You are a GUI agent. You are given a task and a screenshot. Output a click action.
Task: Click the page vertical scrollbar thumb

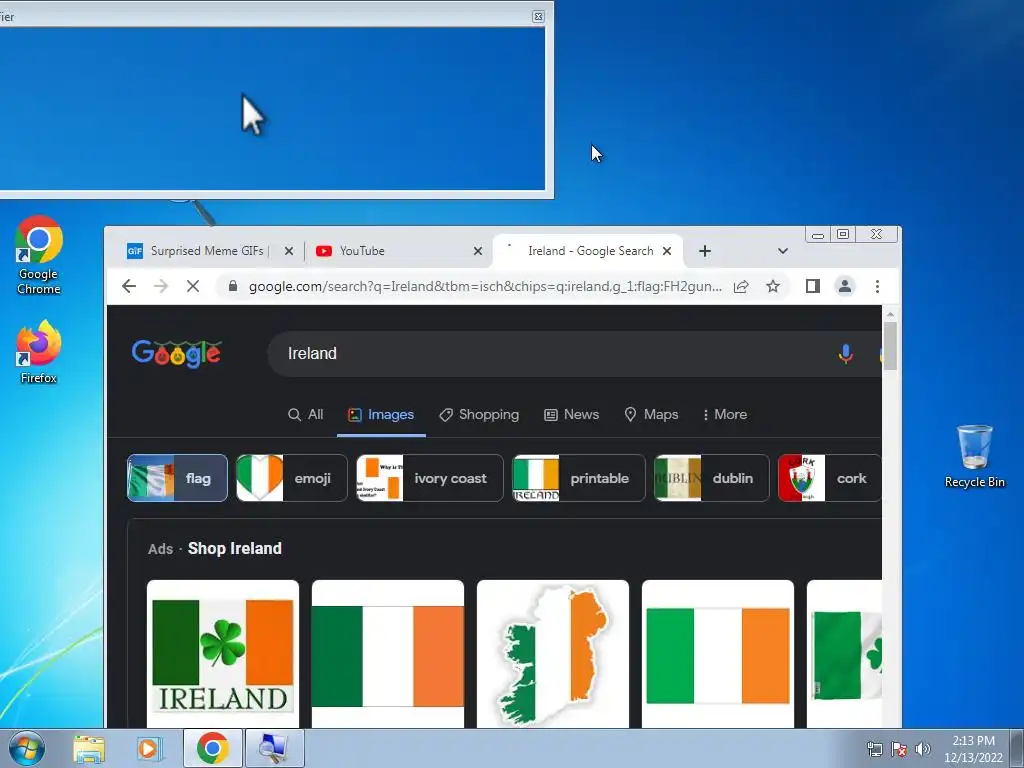[x=890, y=346]
